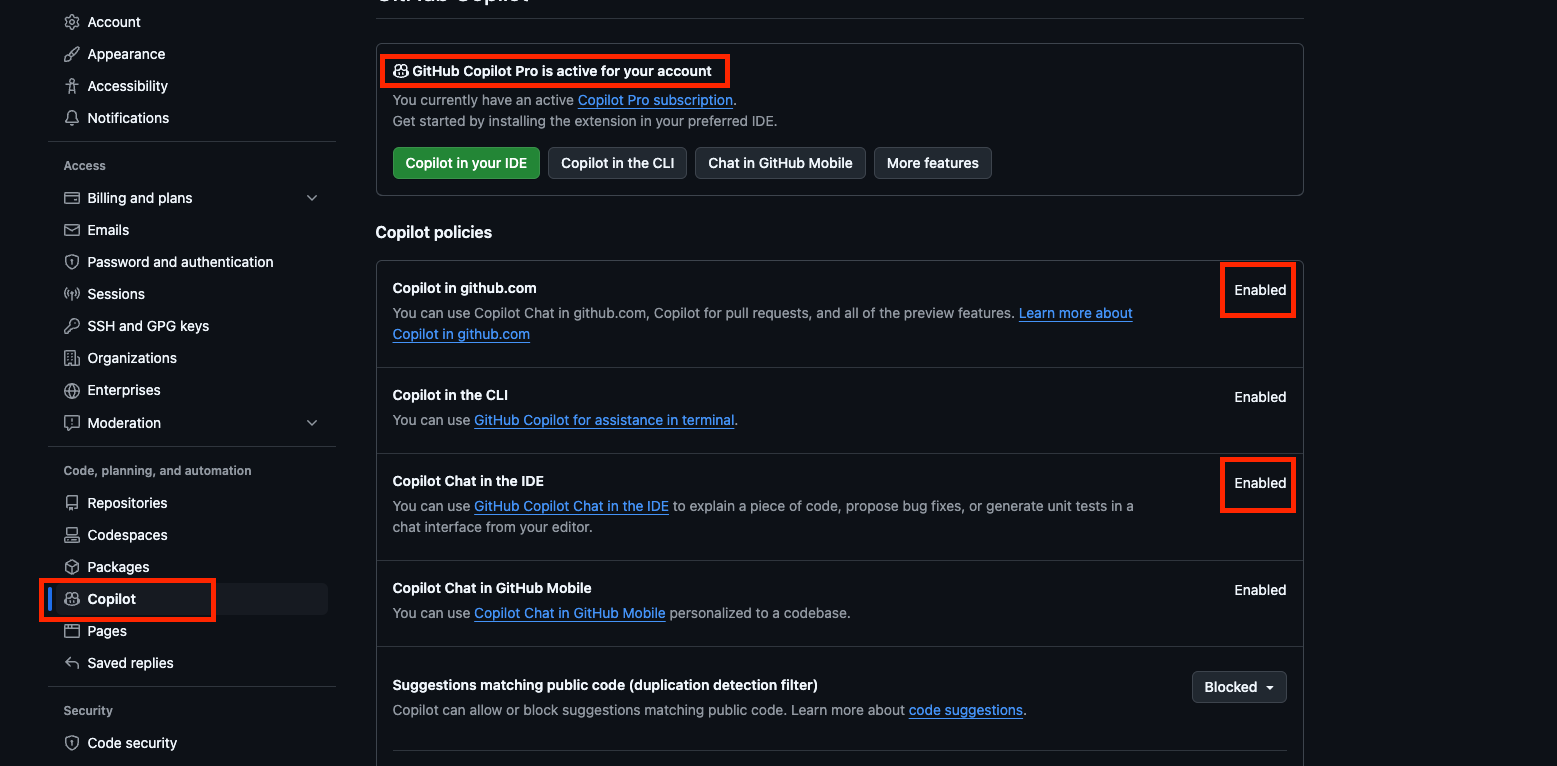Click the Copilot in the CLI button
The height and width of the screenshot is (766, 1557).
pos(617,163)
